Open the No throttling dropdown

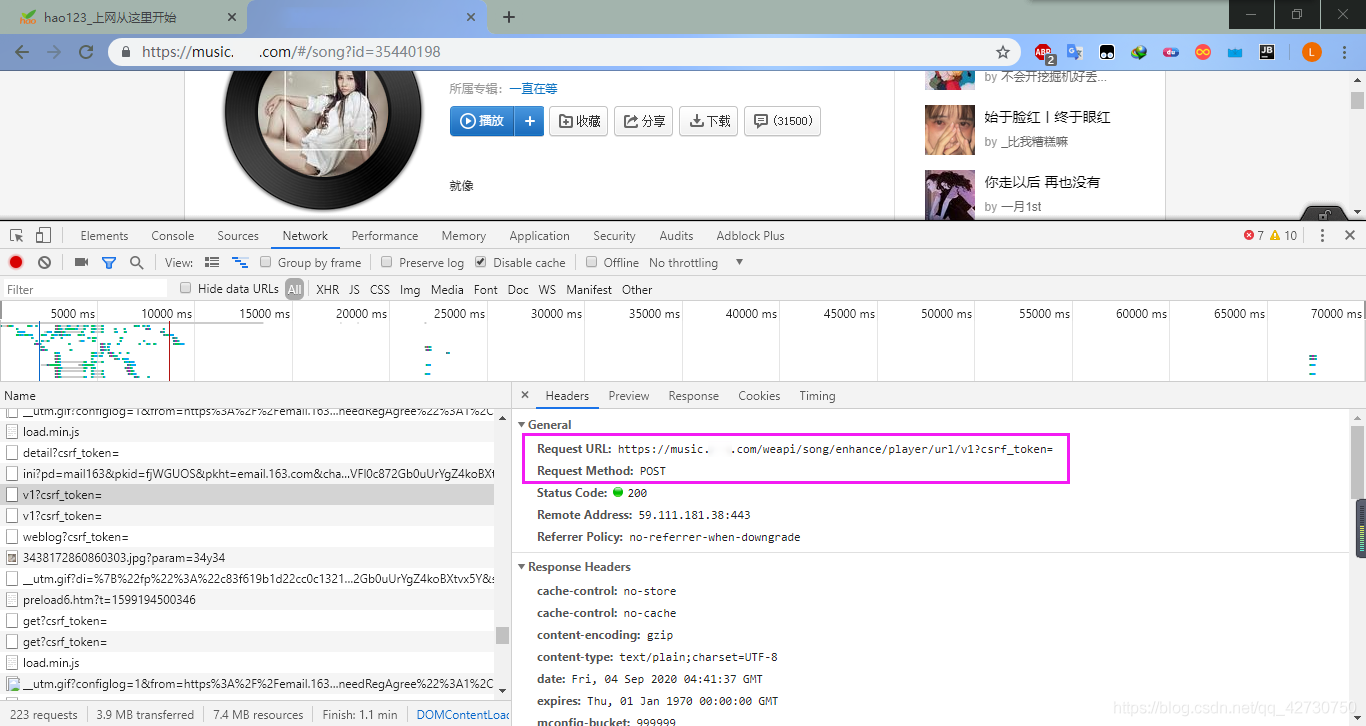696,263
